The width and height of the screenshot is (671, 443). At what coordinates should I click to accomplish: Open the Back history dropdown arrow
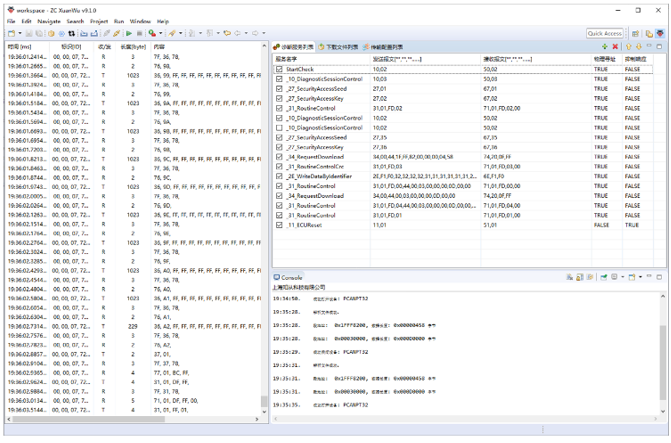click(x=246, y=33)
